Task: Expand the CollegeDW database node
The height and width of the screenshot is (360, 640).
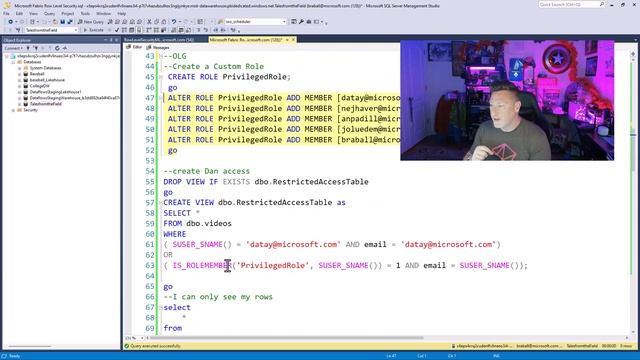Action: pos(19,86)
